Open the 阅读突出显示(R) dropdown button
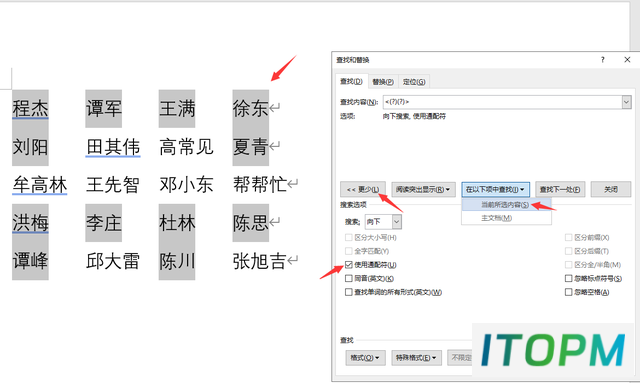 (423, 189)
